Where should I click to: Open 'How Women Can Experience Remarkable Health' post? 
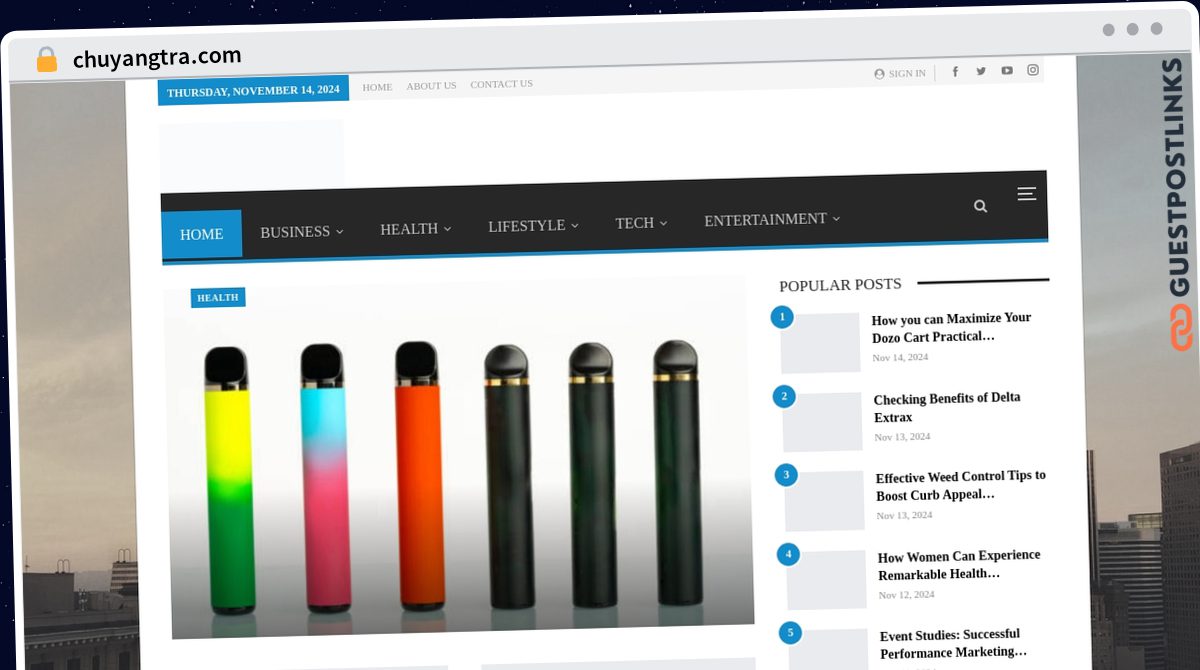[x=959, y=565]
